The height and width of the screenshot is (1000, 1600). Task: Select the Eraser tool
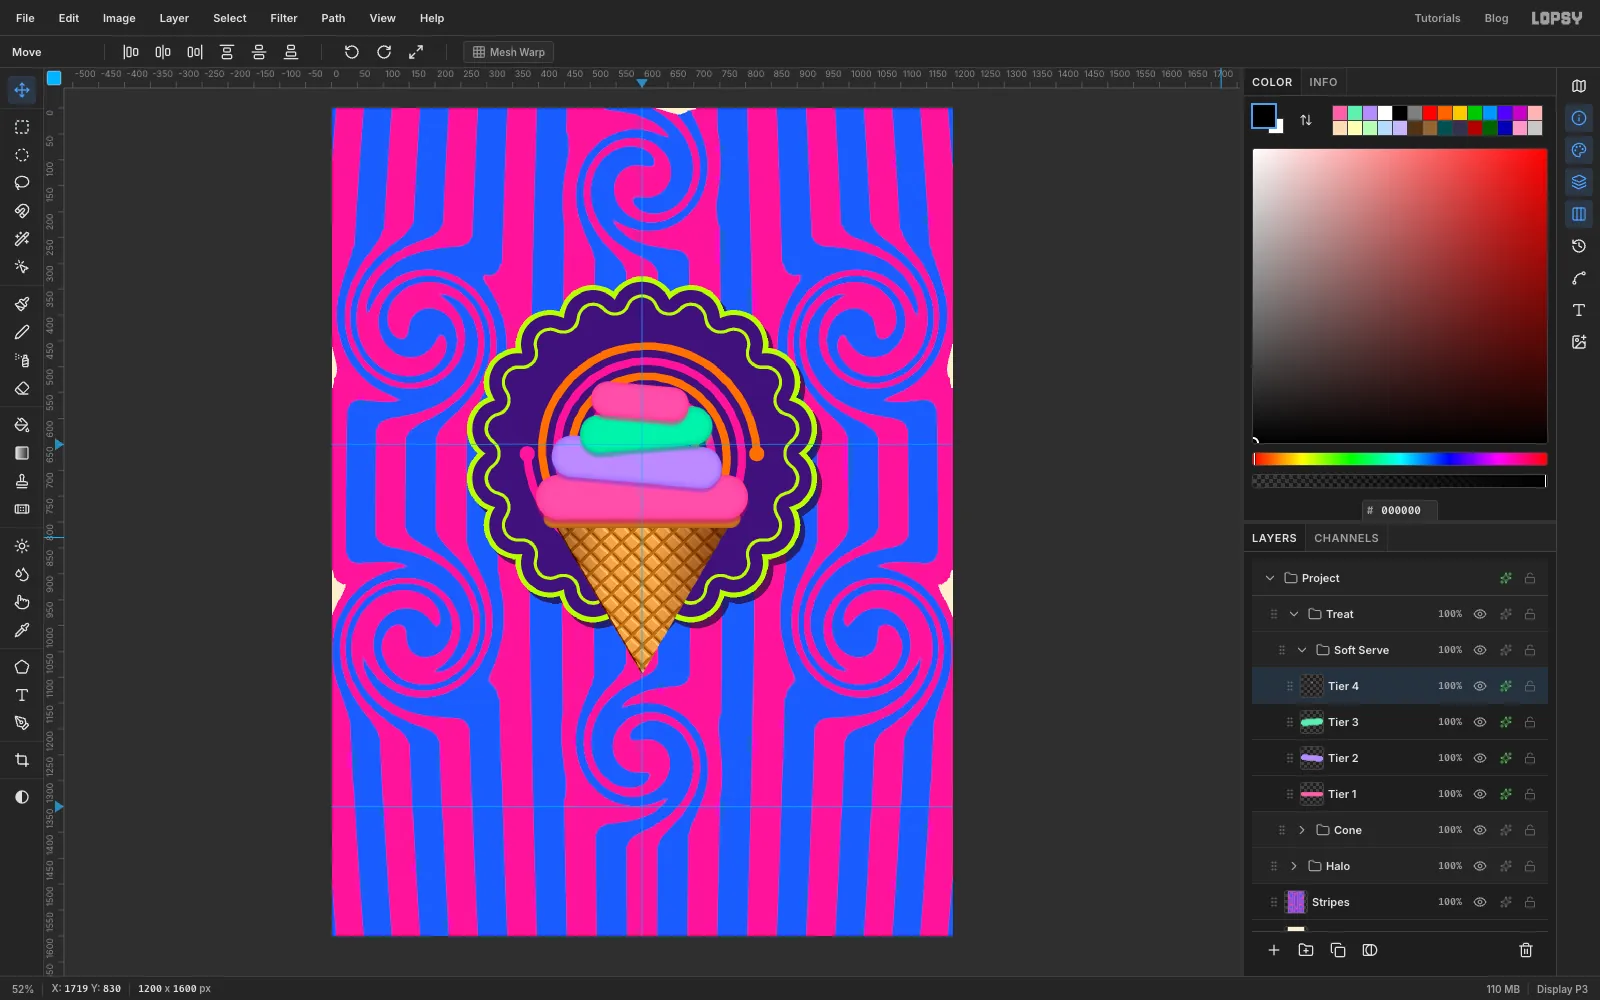tap(22, 388)
